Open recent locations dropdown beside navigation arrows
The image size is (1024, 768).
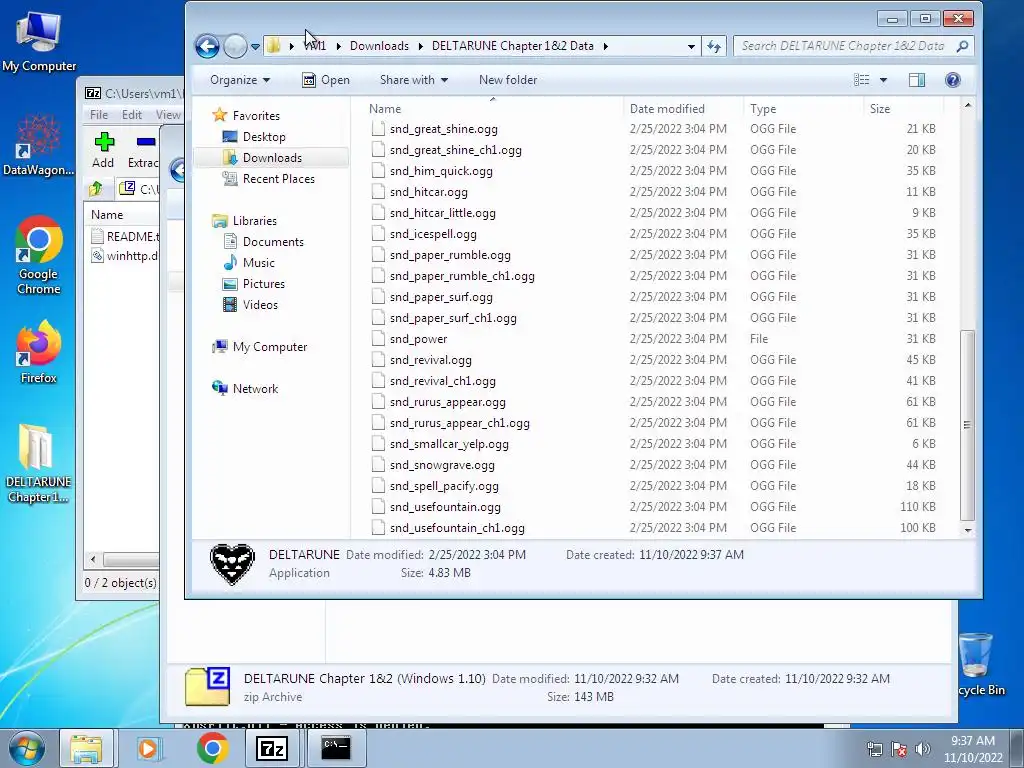pyautogui.click(x=255, y=46)
